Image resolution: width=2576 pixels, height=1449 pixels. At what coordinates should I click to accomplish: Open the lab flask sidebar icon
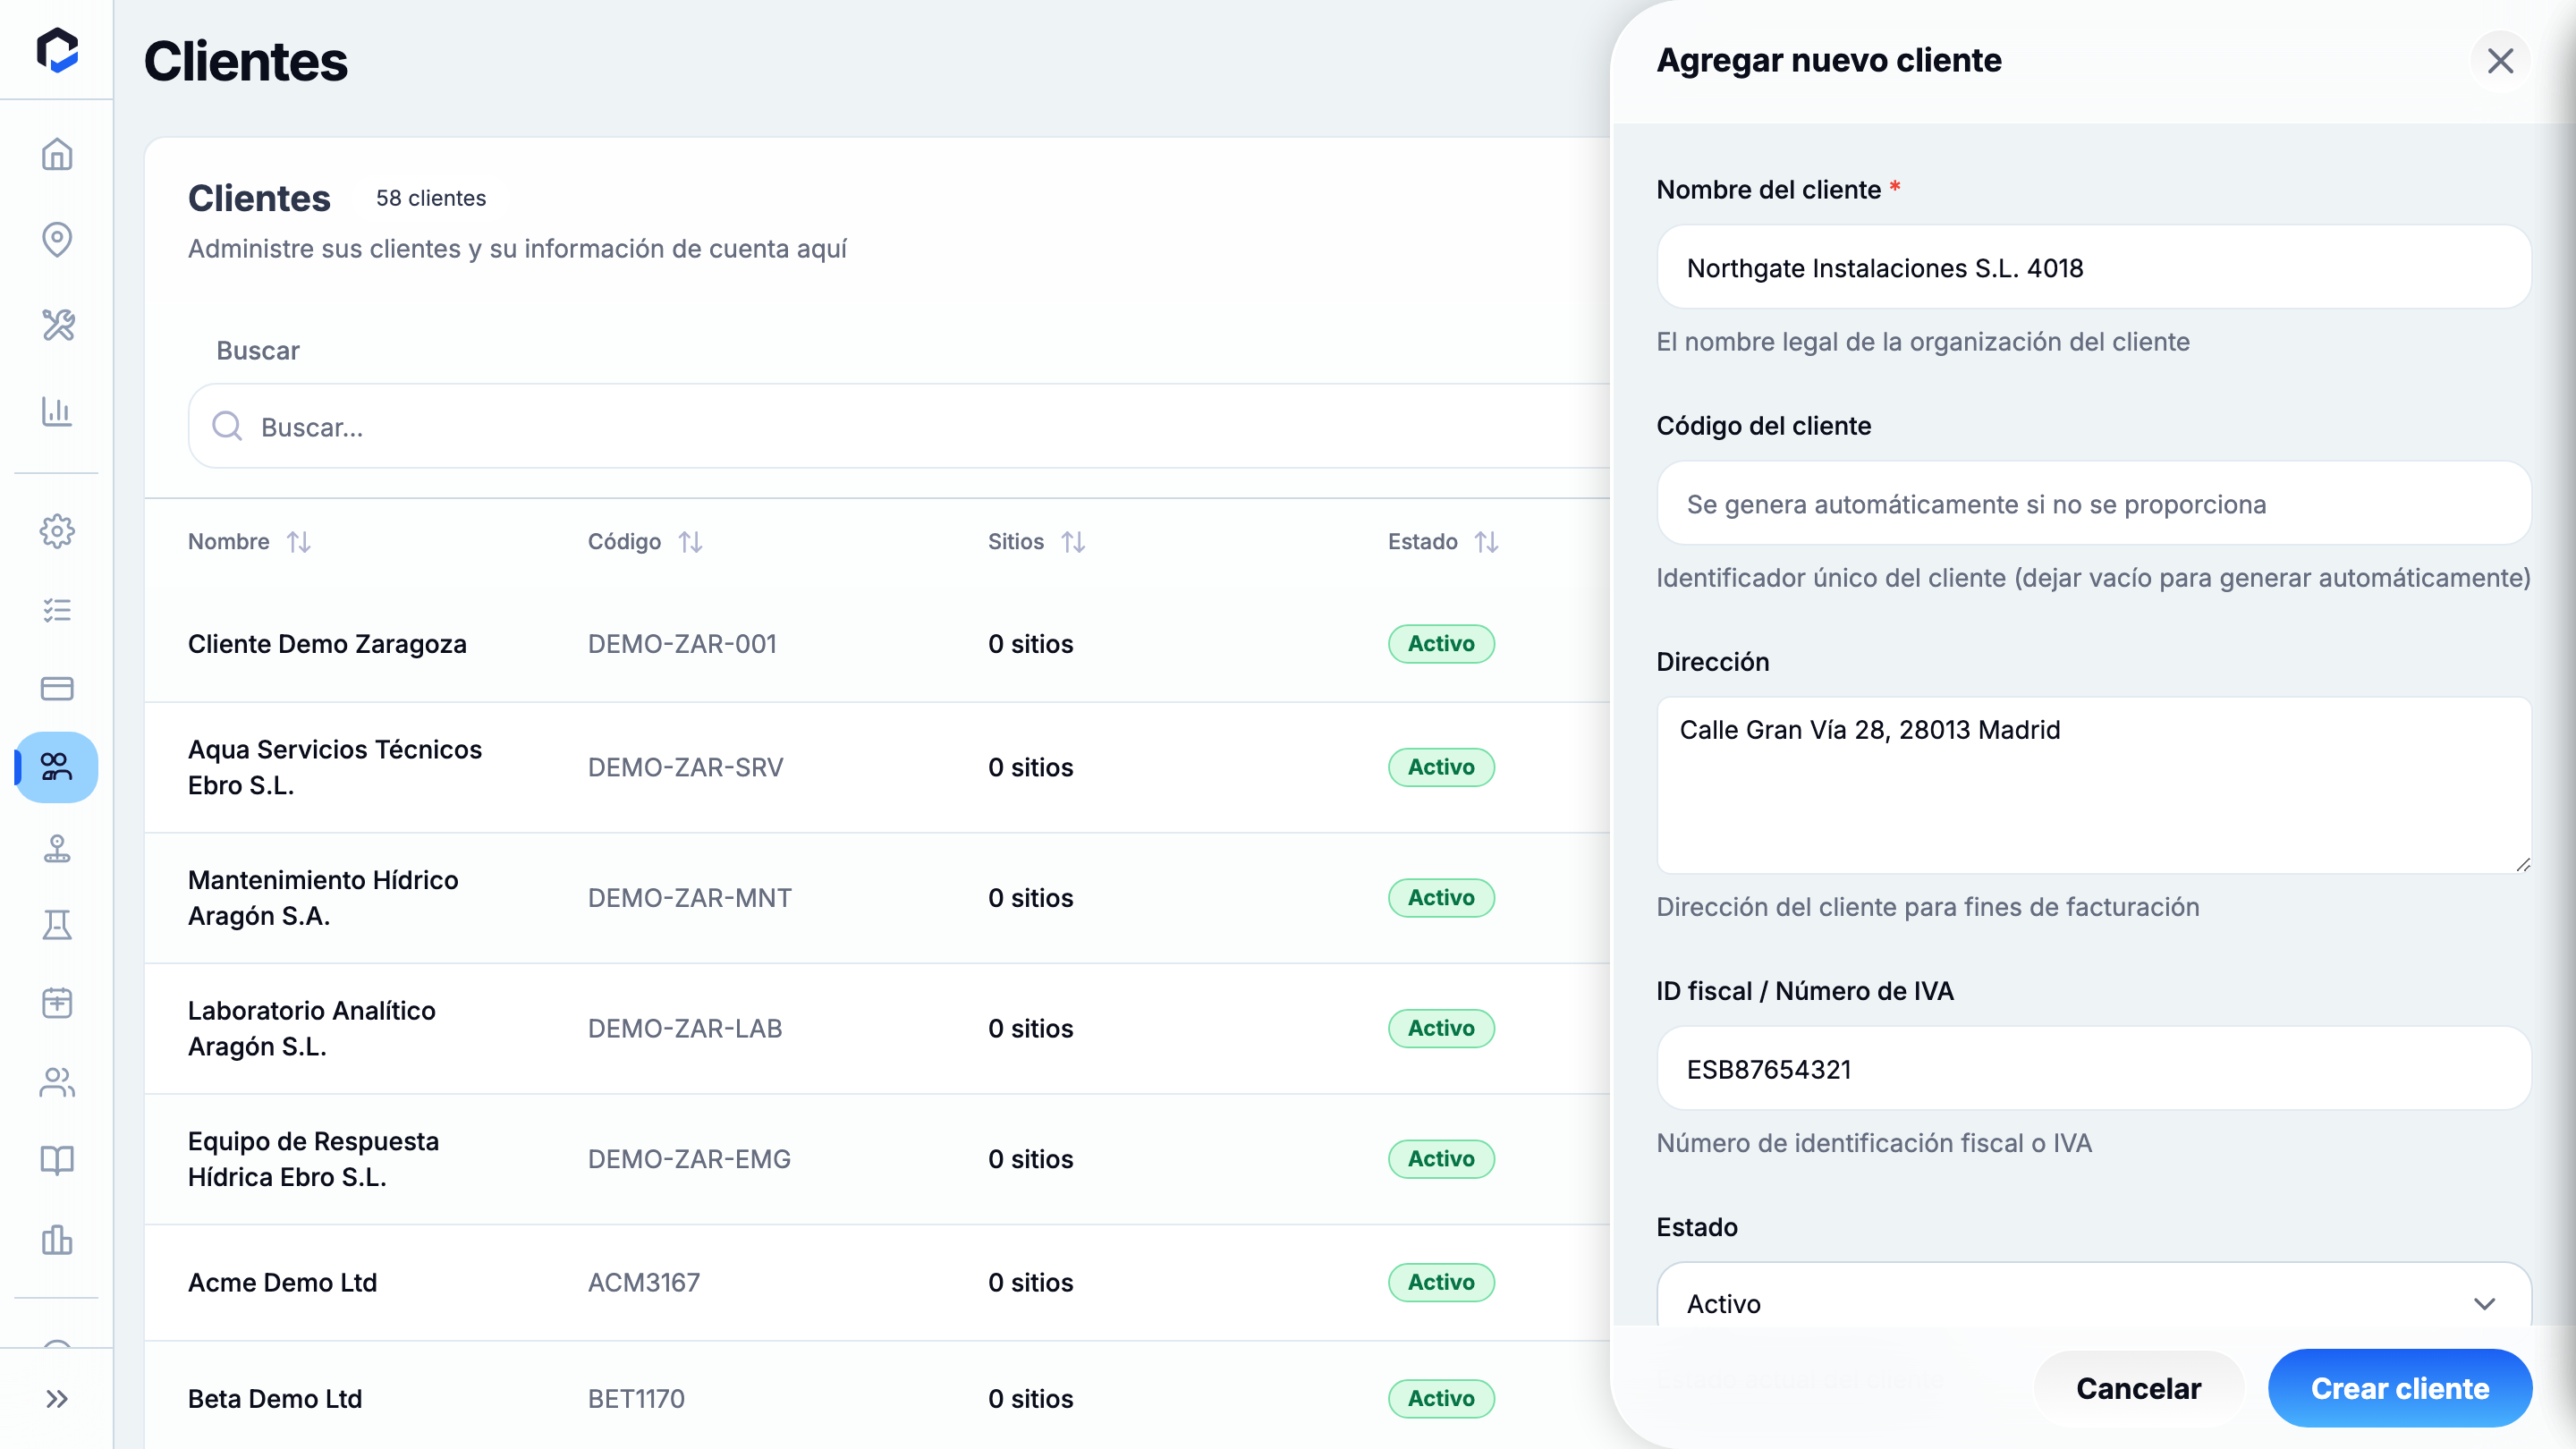pos(57,925)
